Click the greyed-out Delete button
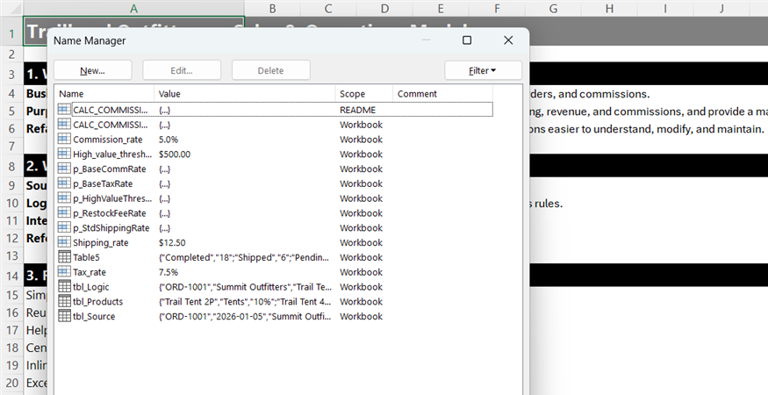The height and width of the screenshot is (395, 768). (x=271, y=71)
